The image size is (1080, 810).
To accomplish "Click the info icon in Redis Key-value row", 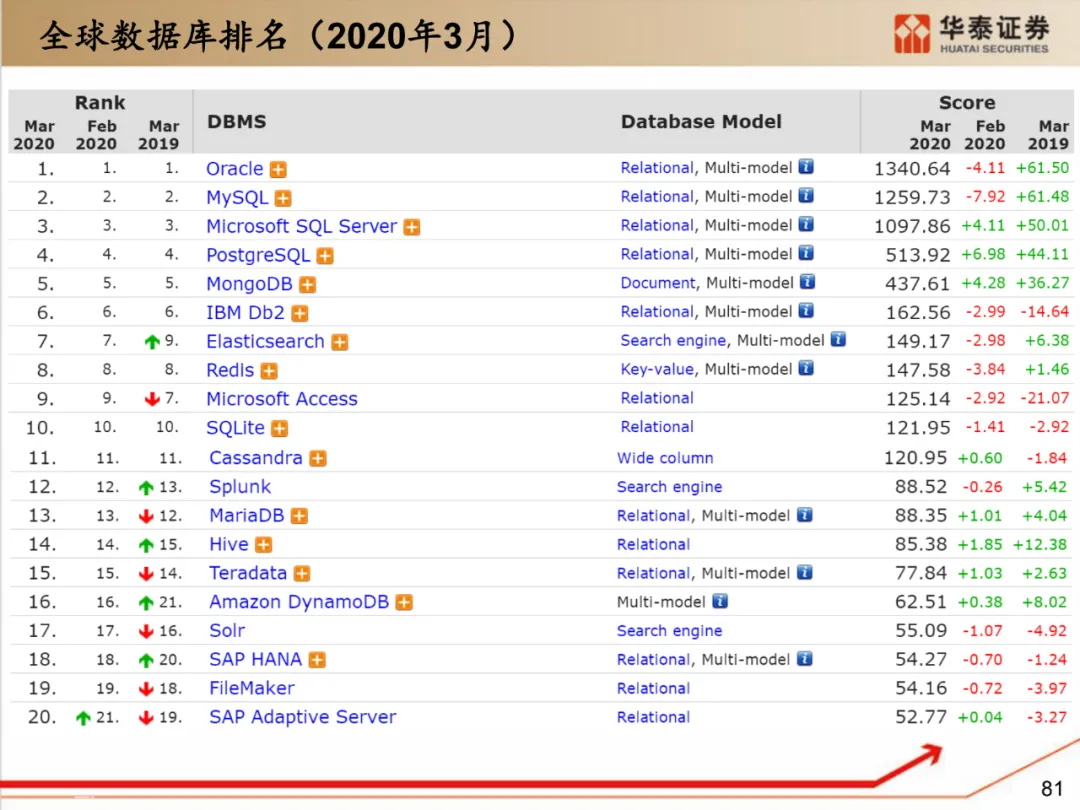I will point(806,368).
